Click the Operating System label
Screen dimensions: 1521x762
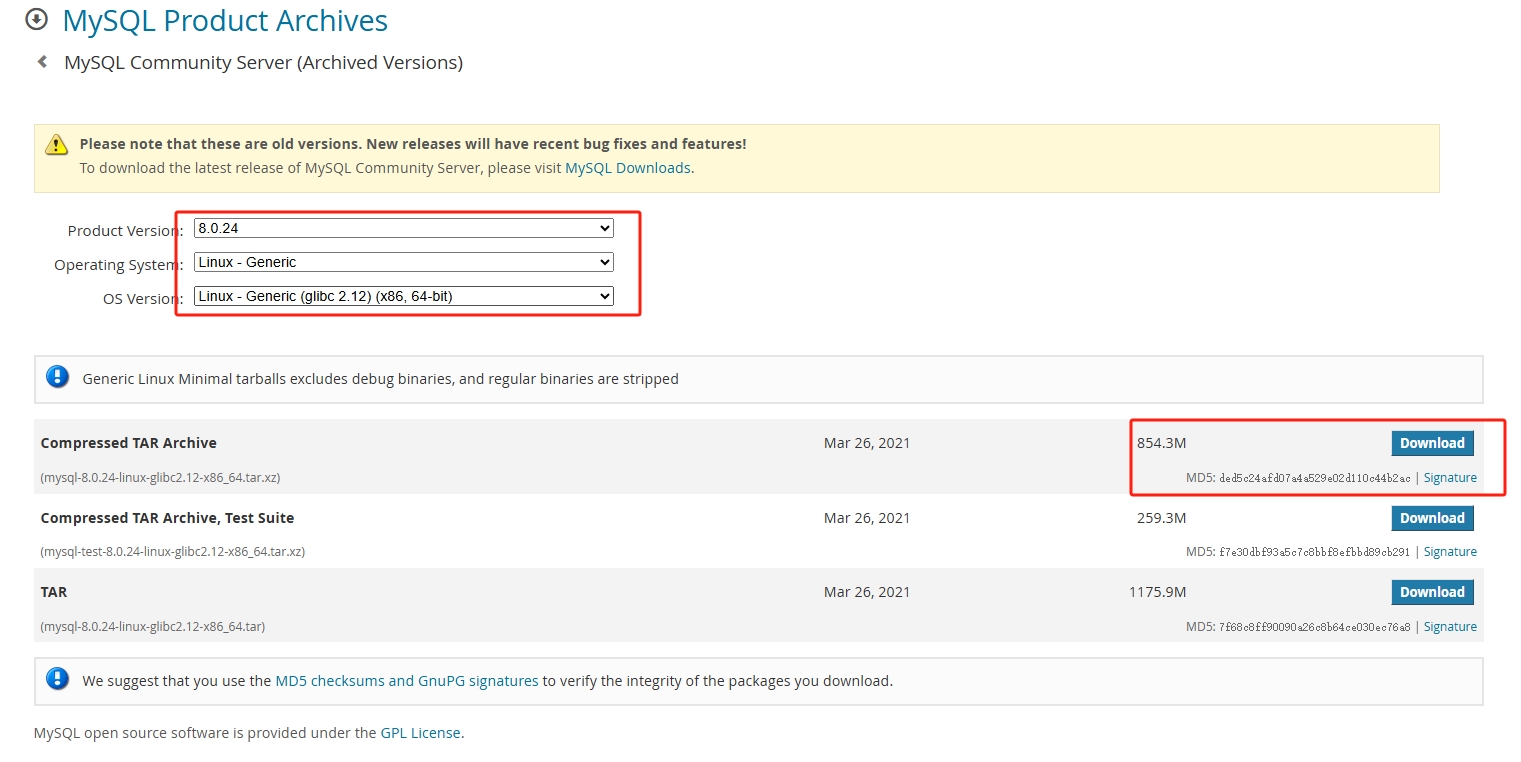(x=118, y=265)
